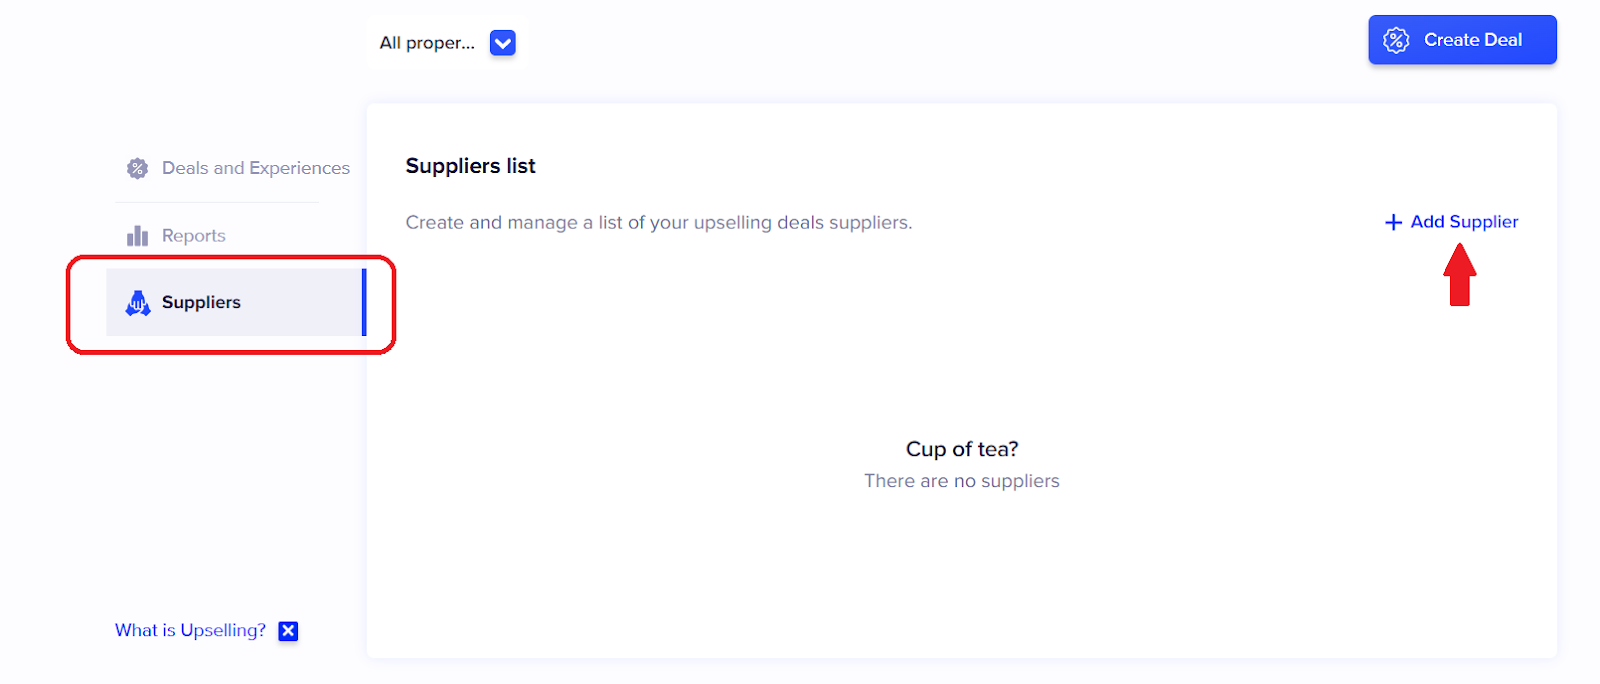Image resolution: width=1600 pixels, height=684 pixels.
Task: Select the Suppliers sidebar tab
Action: (x=201, y=303)
